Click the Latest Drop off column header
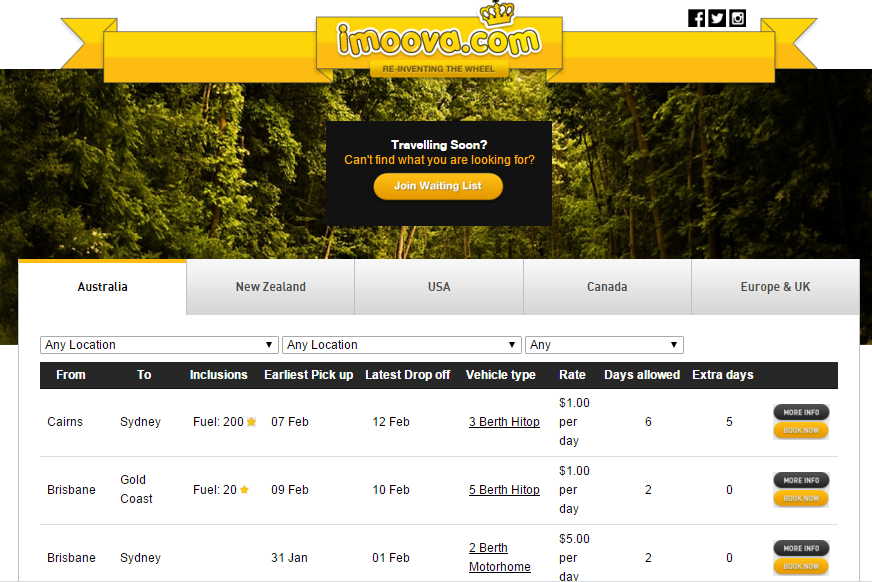The width and height of the screenshot is (872, 582). (x=408, y=375)
